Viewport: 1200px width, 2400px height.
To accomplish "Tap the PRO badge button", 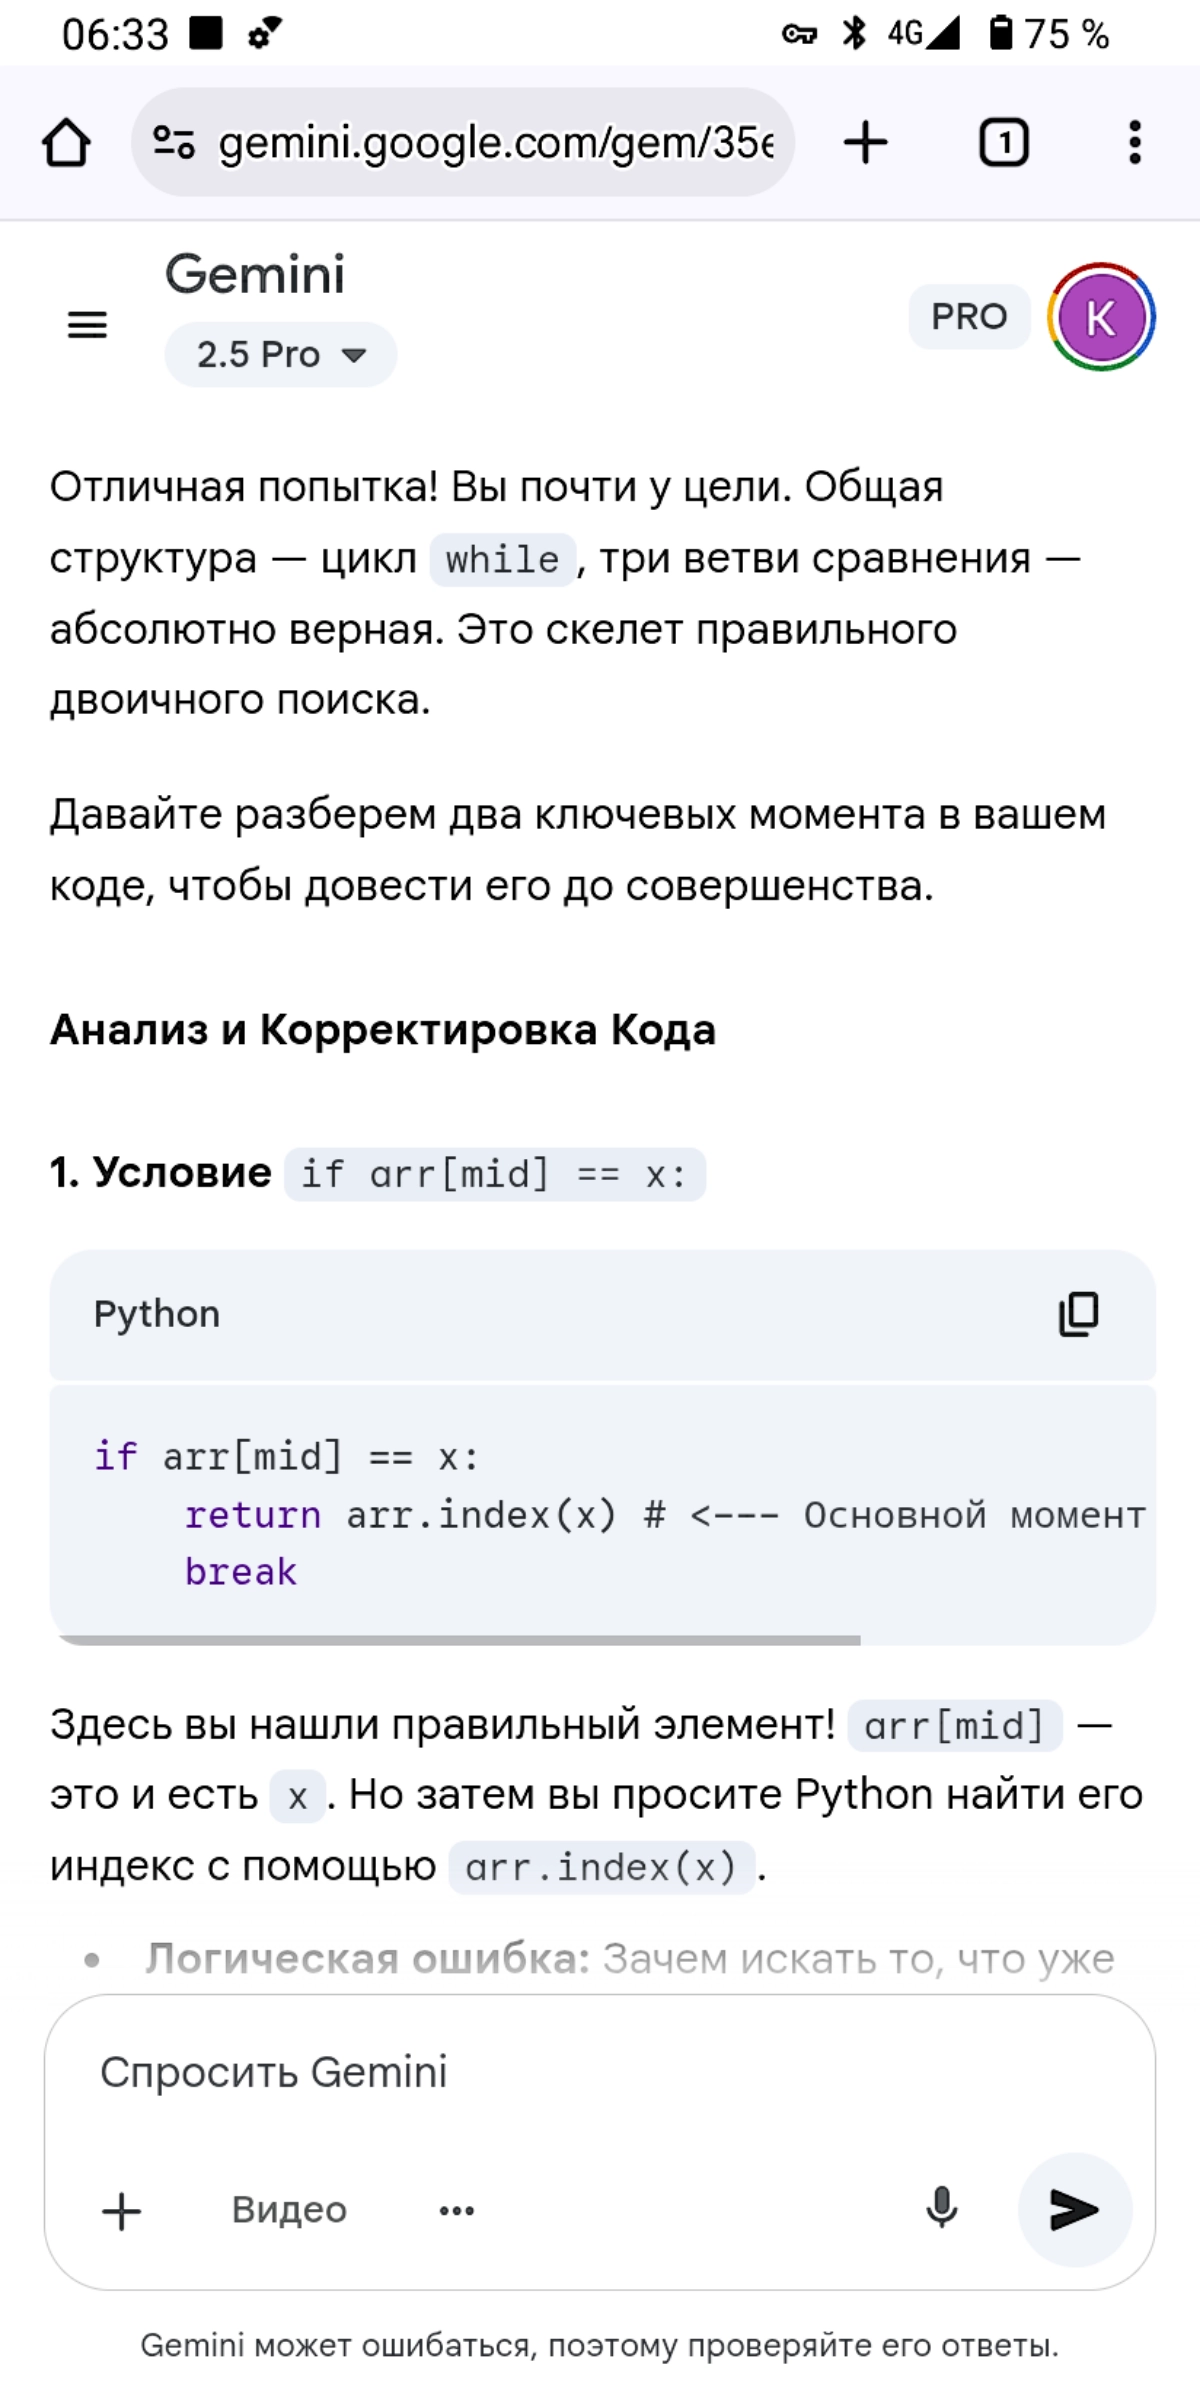I will coord(969,317).
